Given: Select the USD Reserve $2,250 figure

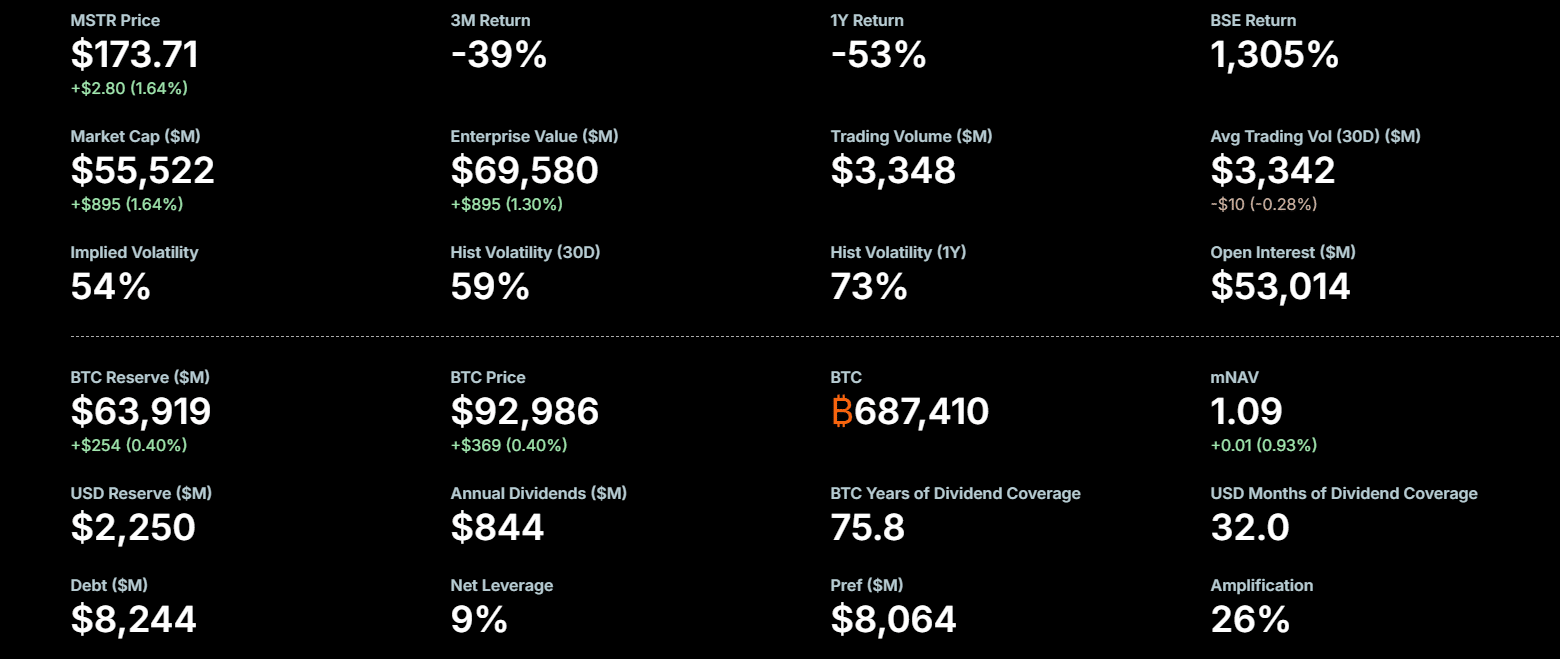Looking at the screenshot, I should 132,528.
